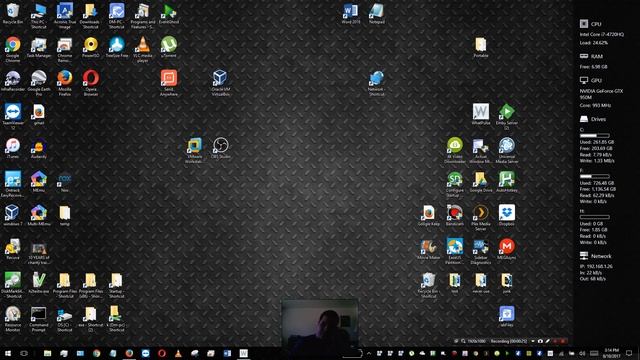Open Task View from the taskbar
The width and height of the screenshot is (640, 360).
pos(24,353)
